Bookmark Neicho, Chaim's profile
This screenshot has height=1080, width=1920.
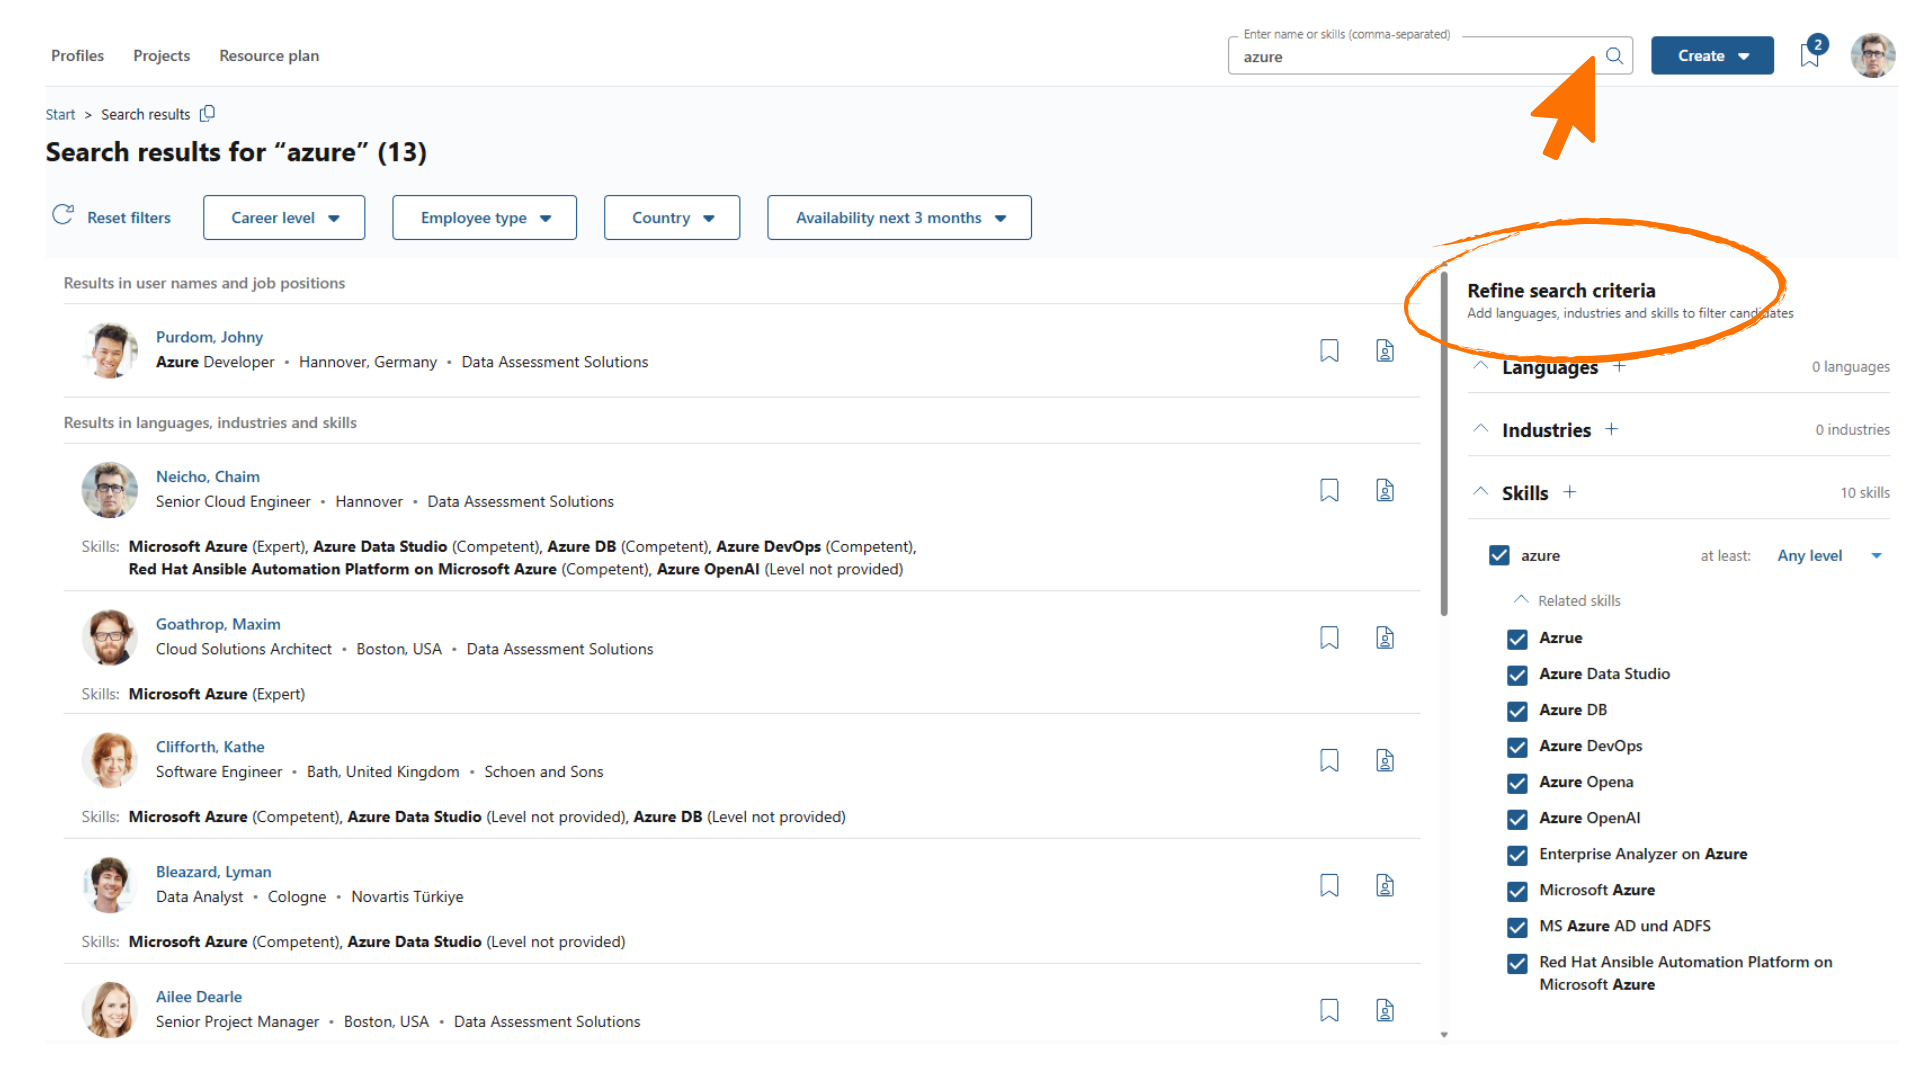click(x=1329, y=490)
